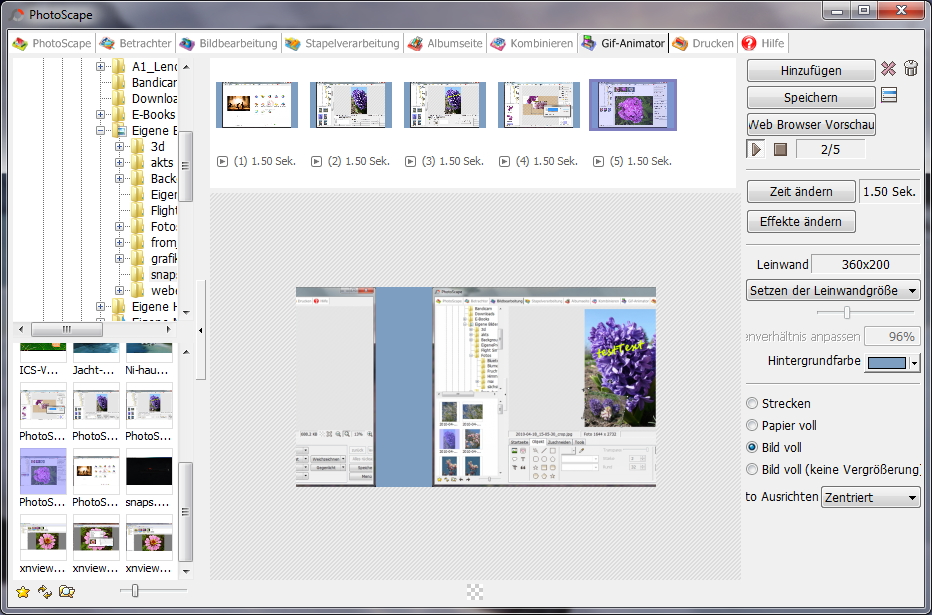Click the list icon beside the Speichern button
Screen dimensions: 932x615
[x=888, y=97]
